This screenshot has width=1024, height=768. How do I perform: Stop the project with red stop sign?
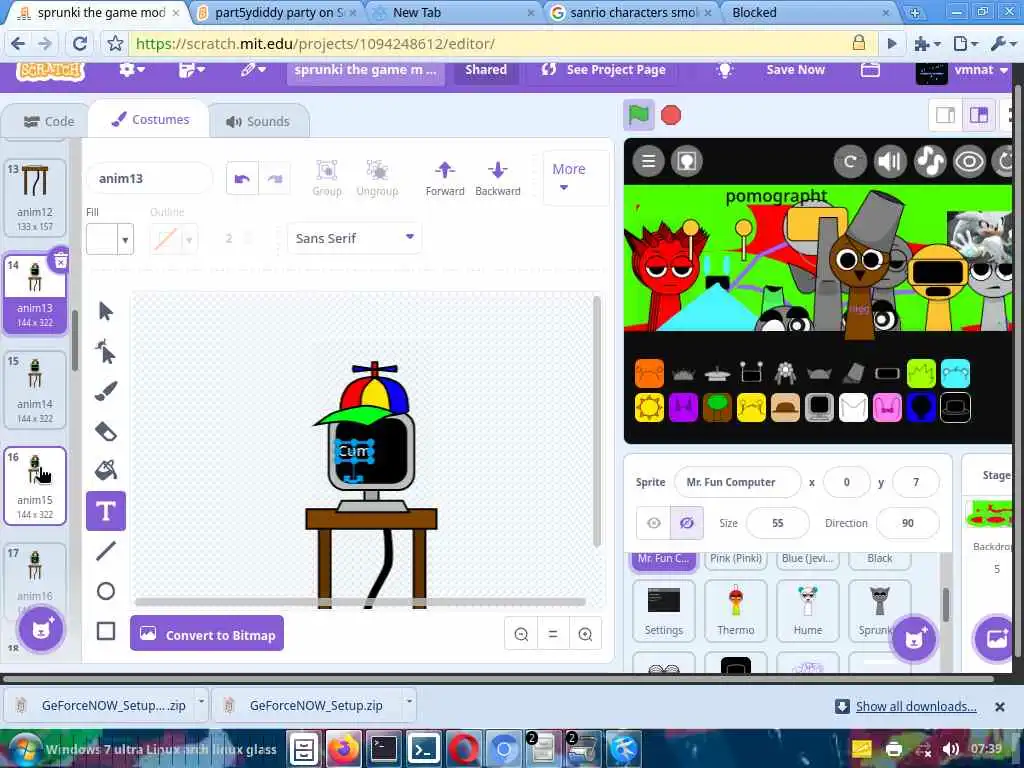(671, 116)
